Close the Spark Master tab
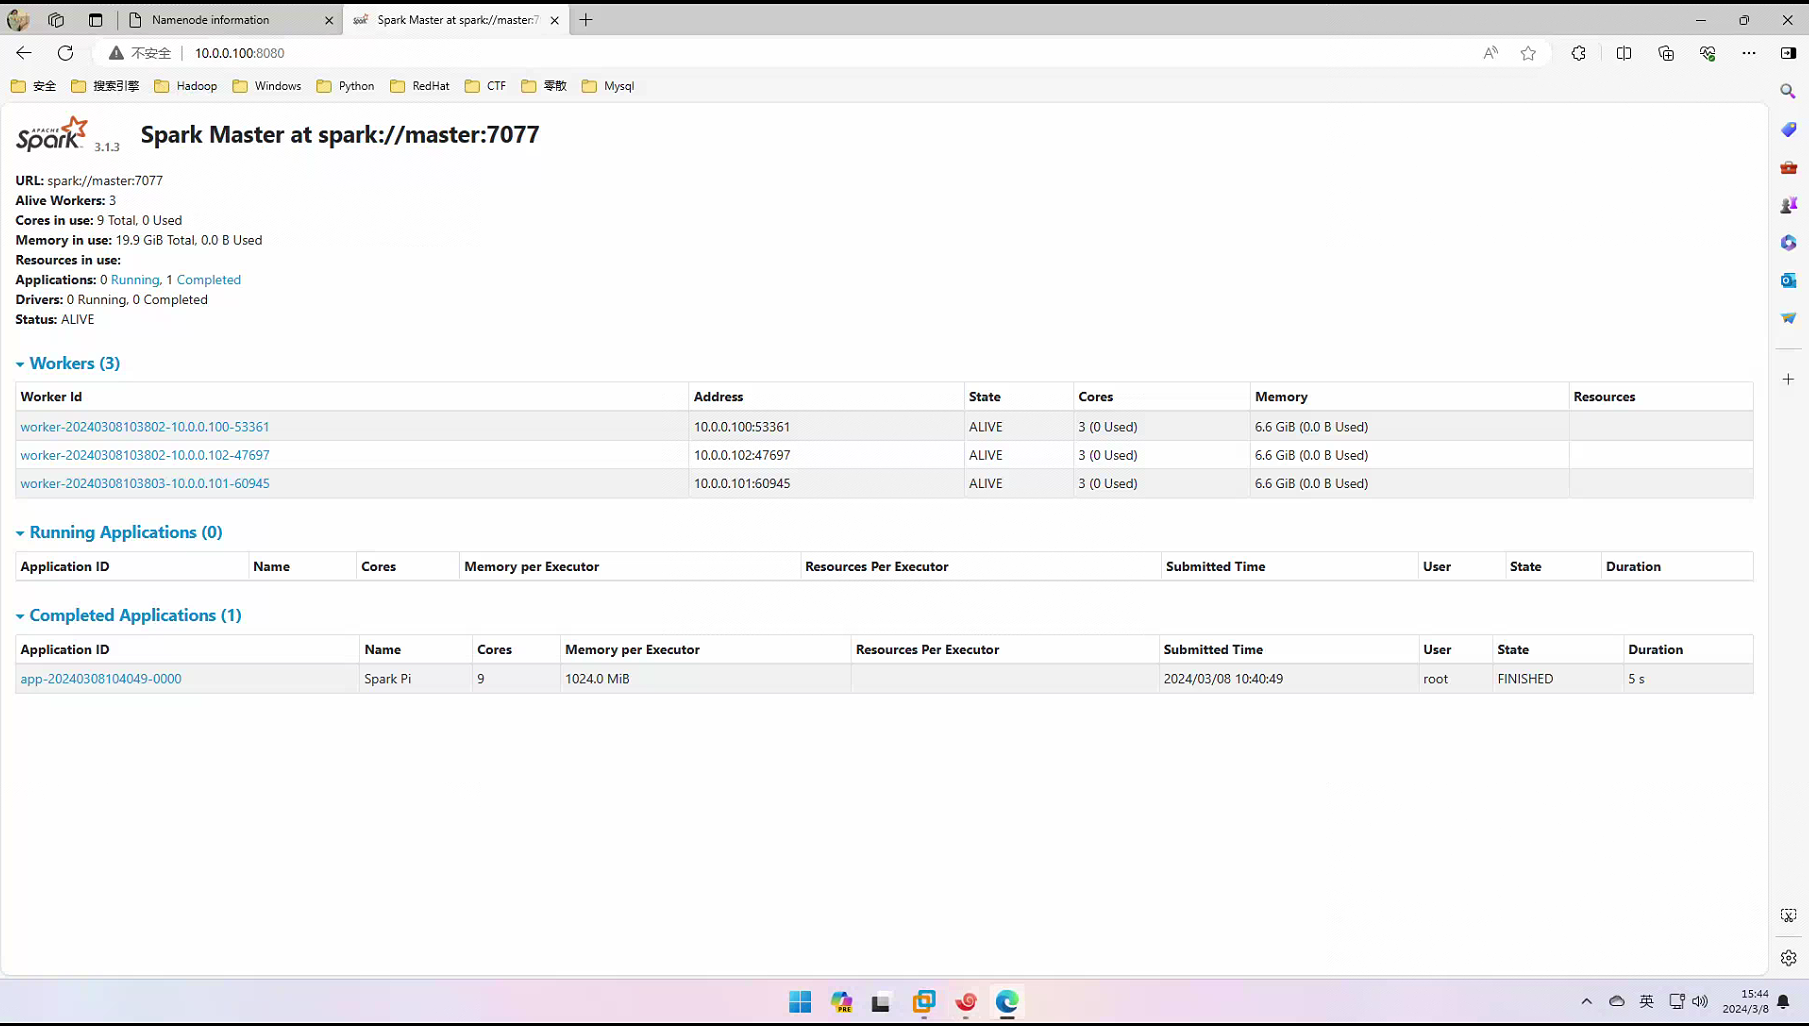This screenshot has width=1809, height=1026. click(555, 20)
